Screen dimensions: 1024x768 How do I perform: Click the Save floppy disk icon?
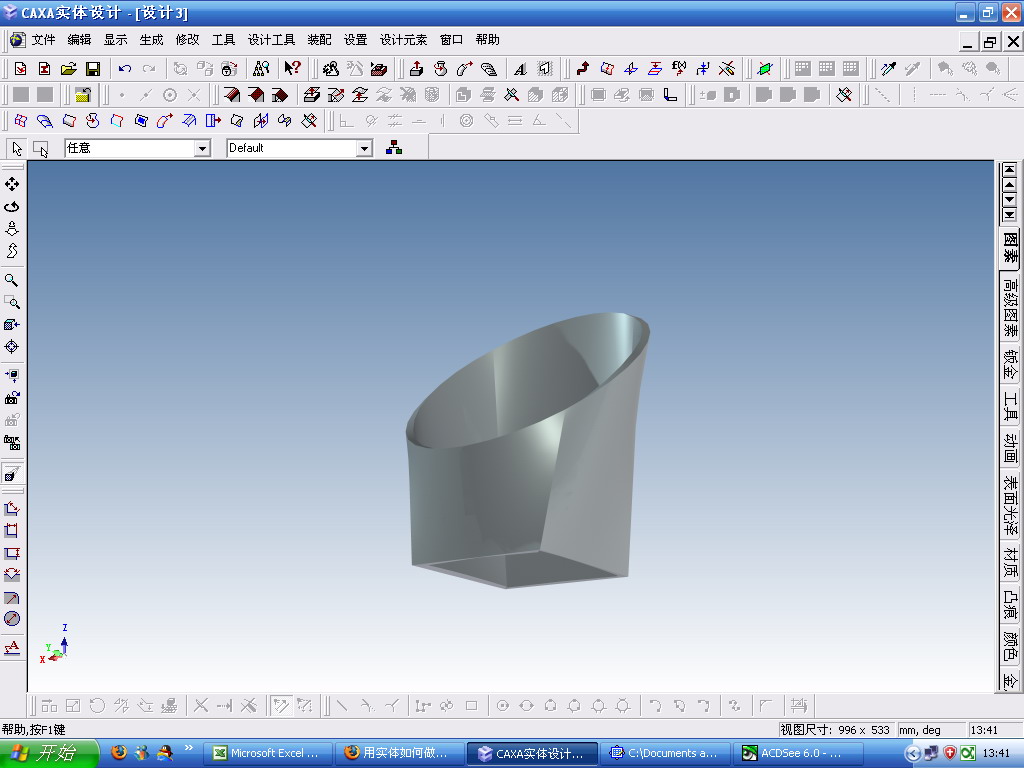(x=93, y=69)
